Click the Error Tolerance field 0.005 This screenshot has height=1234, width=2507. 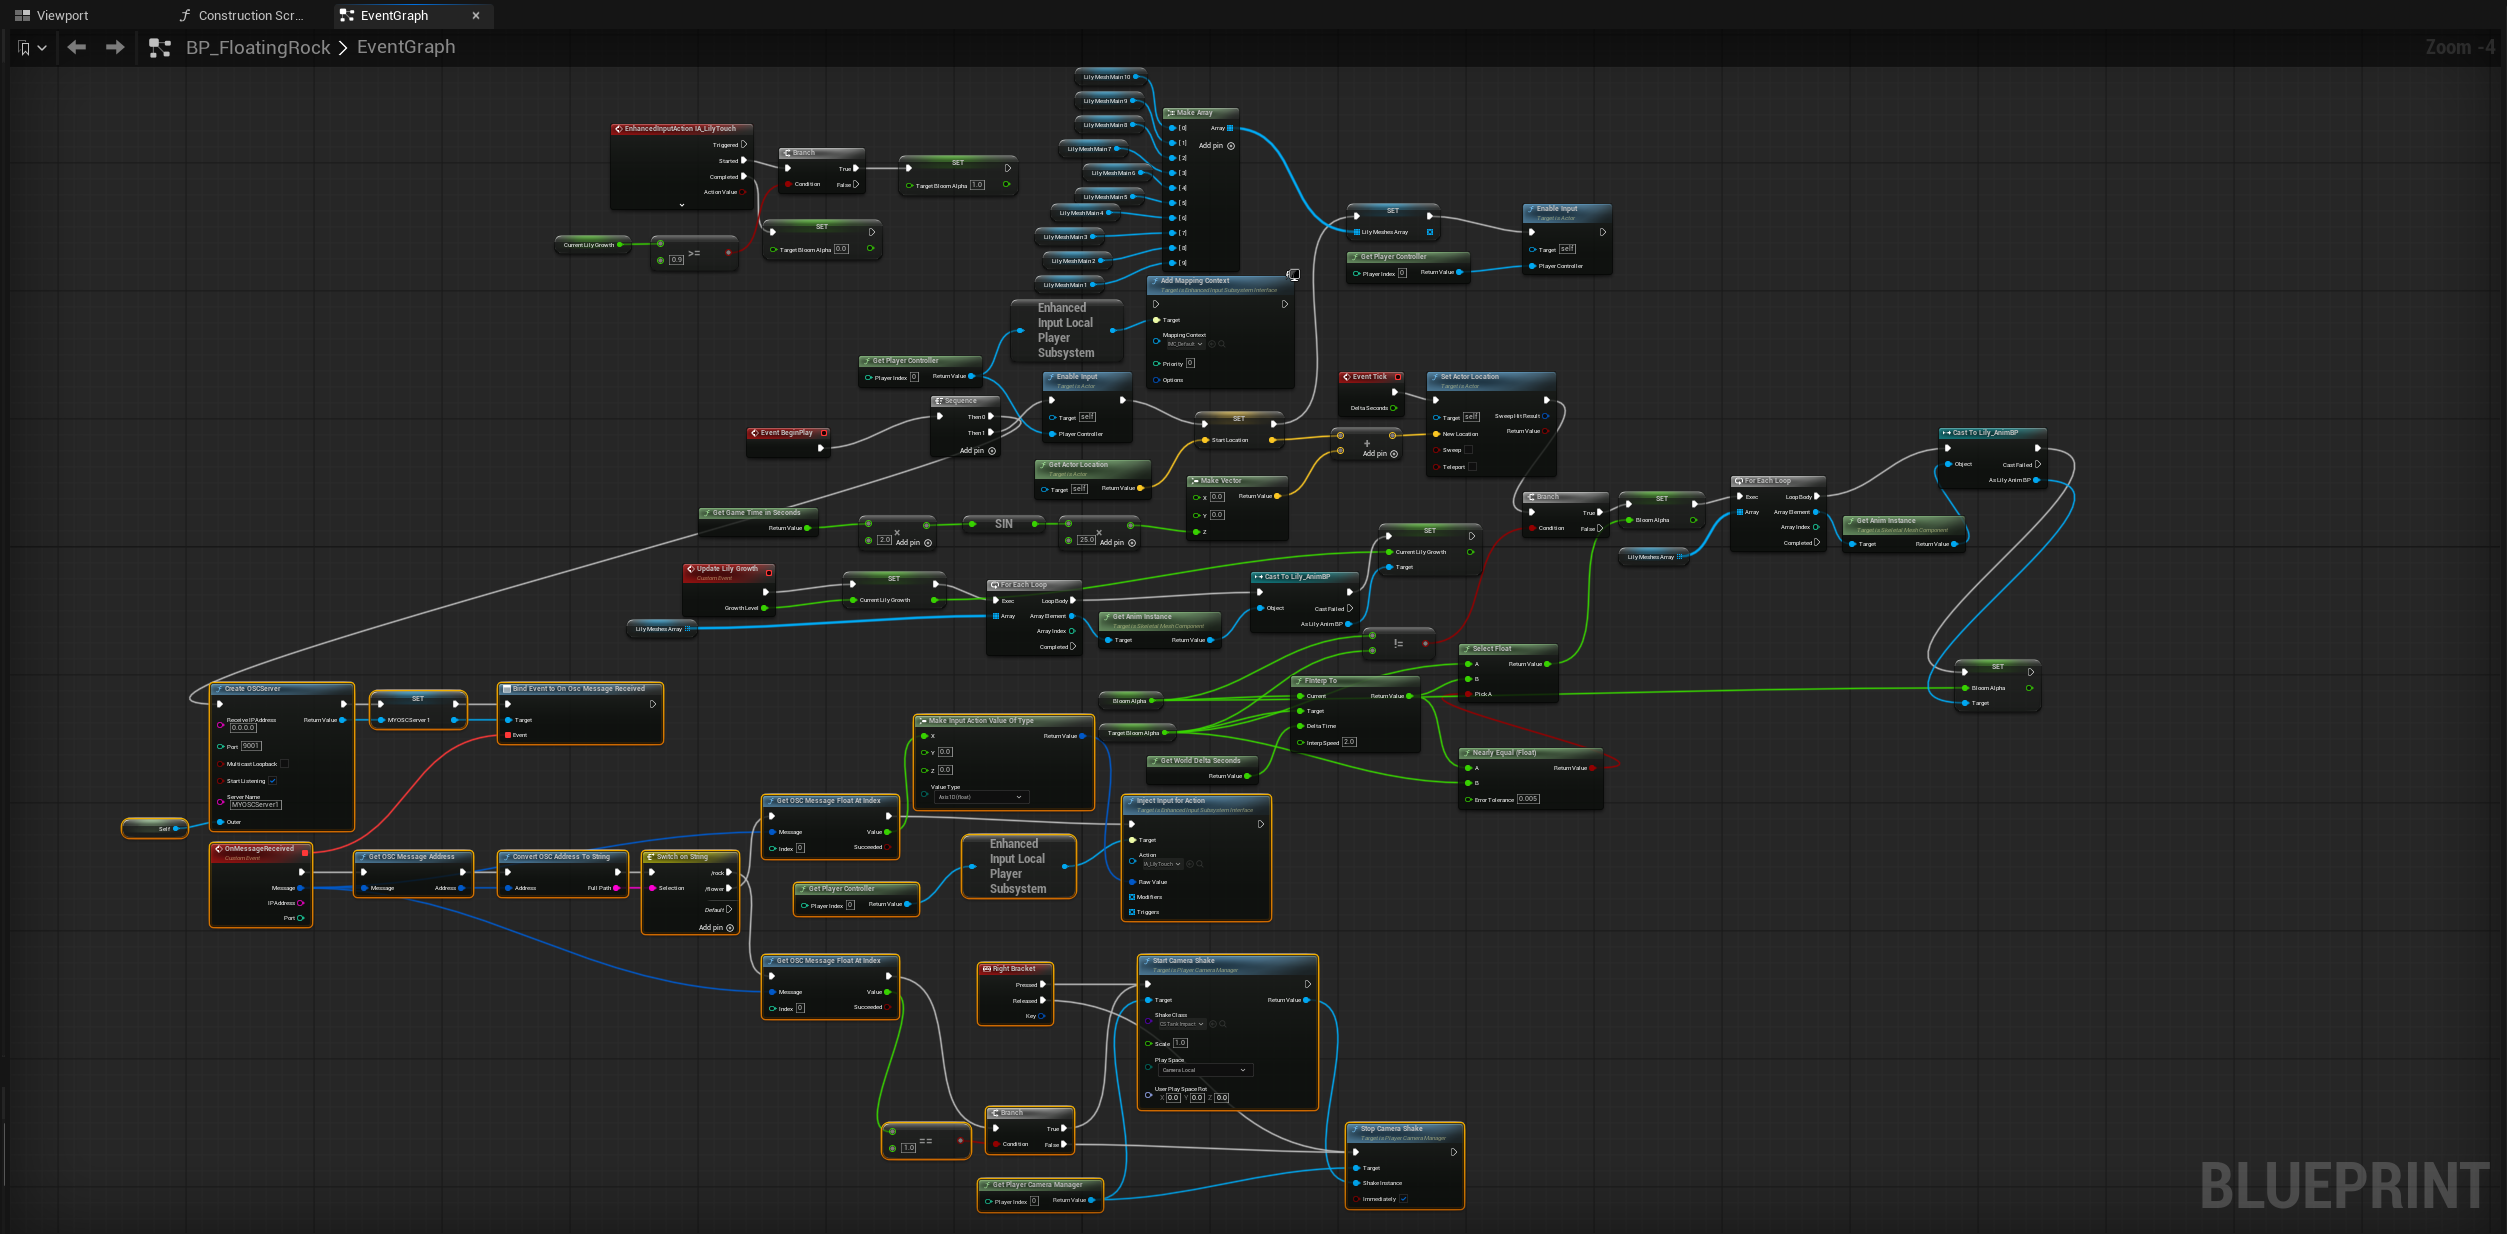tap(1528, 799)
